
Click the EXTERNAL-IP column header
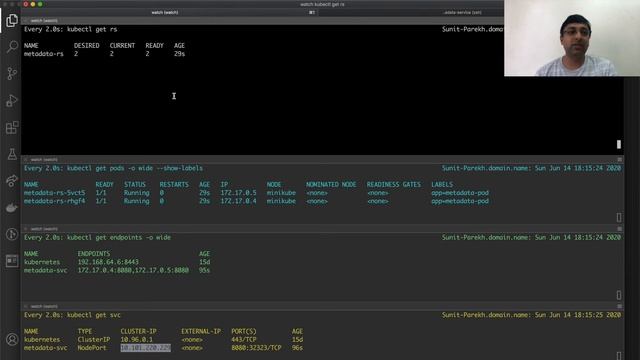pyautogui.click(x=201, y=331)
